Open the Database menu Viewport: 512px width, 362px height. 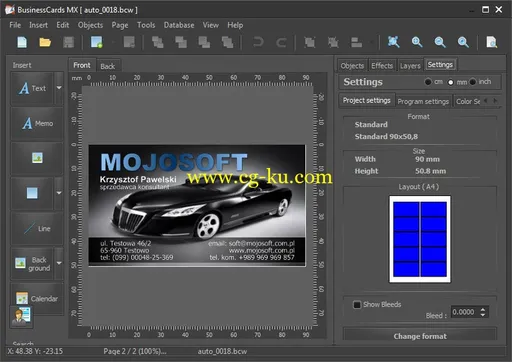tap(179, 25)
